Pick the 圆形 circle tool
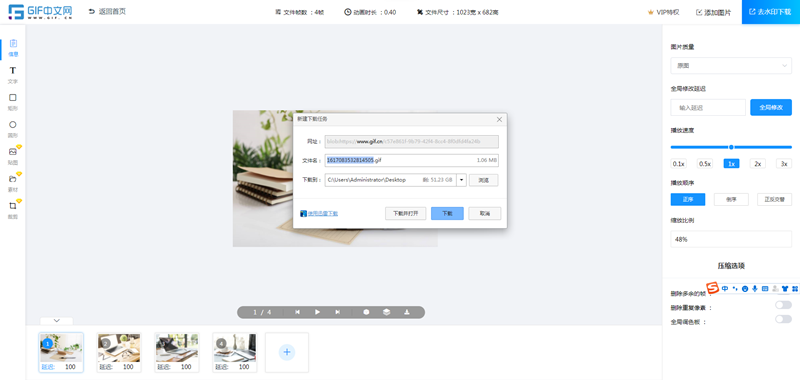800x380 pixels. (x=13, y=129)
